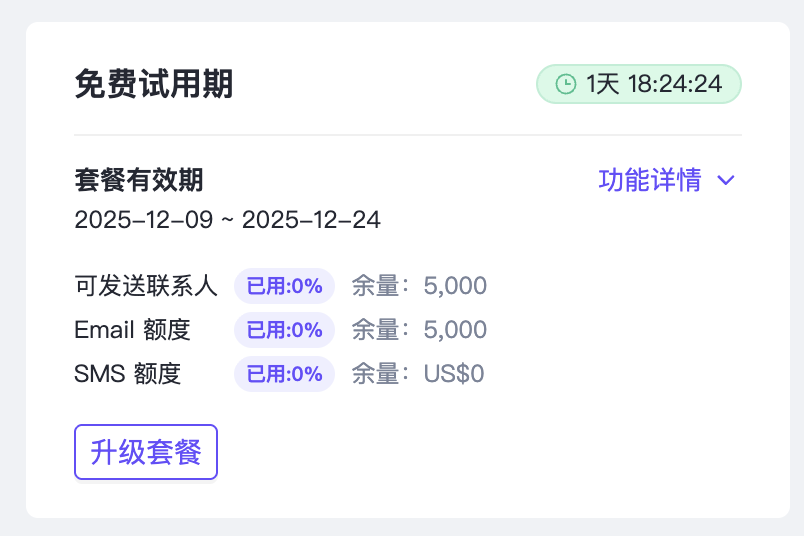Image resolution: width=804 pixels, height=536 pixels.
Task: Click 已用:0% badge for SMS 额度
Action: click(x=284, y=374)
